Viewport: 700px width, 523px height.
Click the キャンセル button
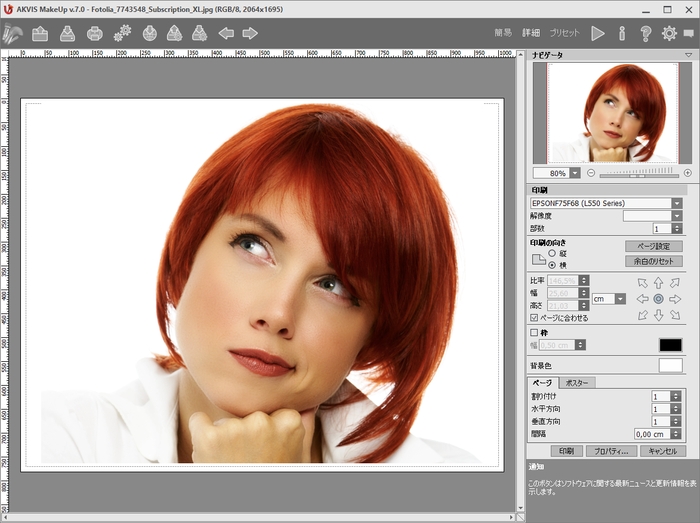point(663,451)
